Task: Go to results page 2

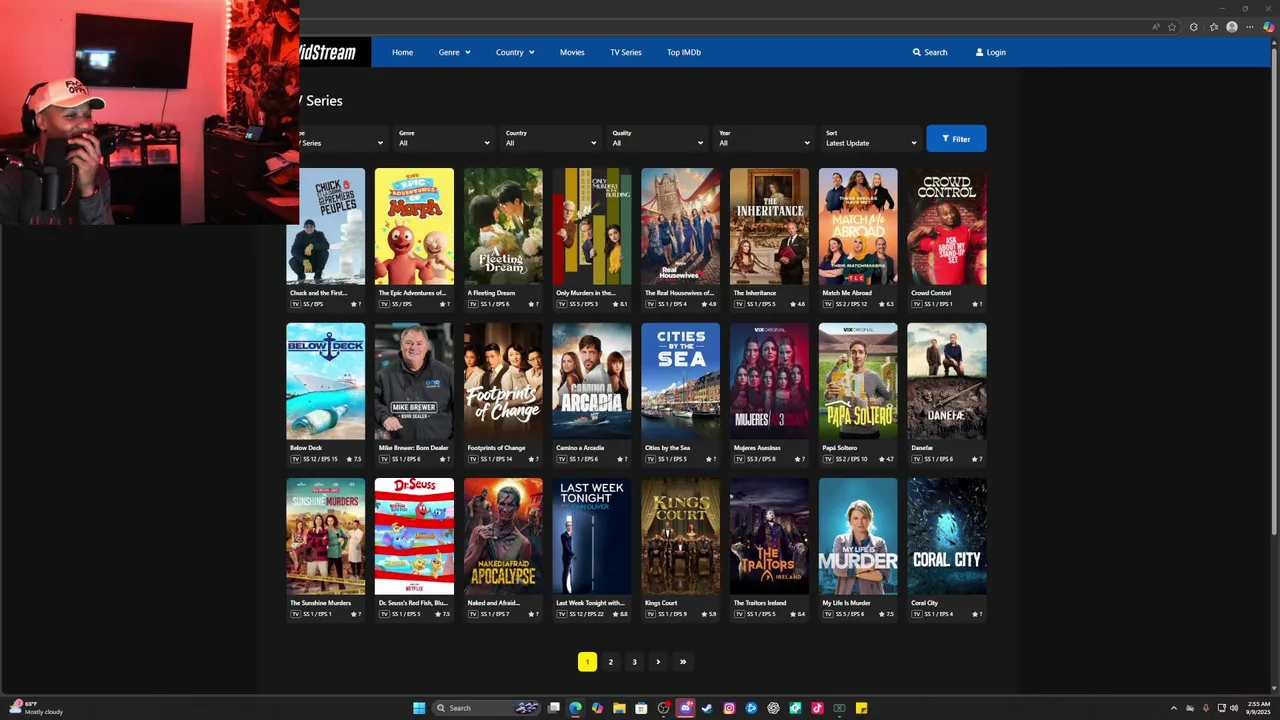Action: (610, 661)
